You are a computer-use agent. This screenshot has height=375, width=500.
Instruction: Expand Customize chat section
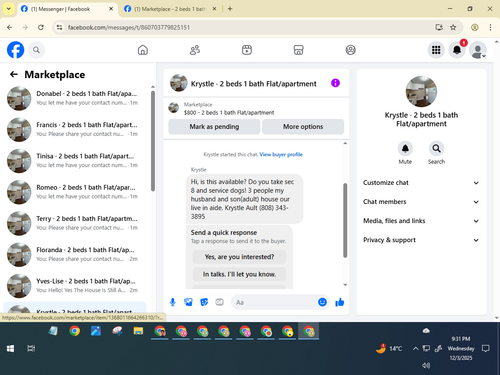(421, 183)
